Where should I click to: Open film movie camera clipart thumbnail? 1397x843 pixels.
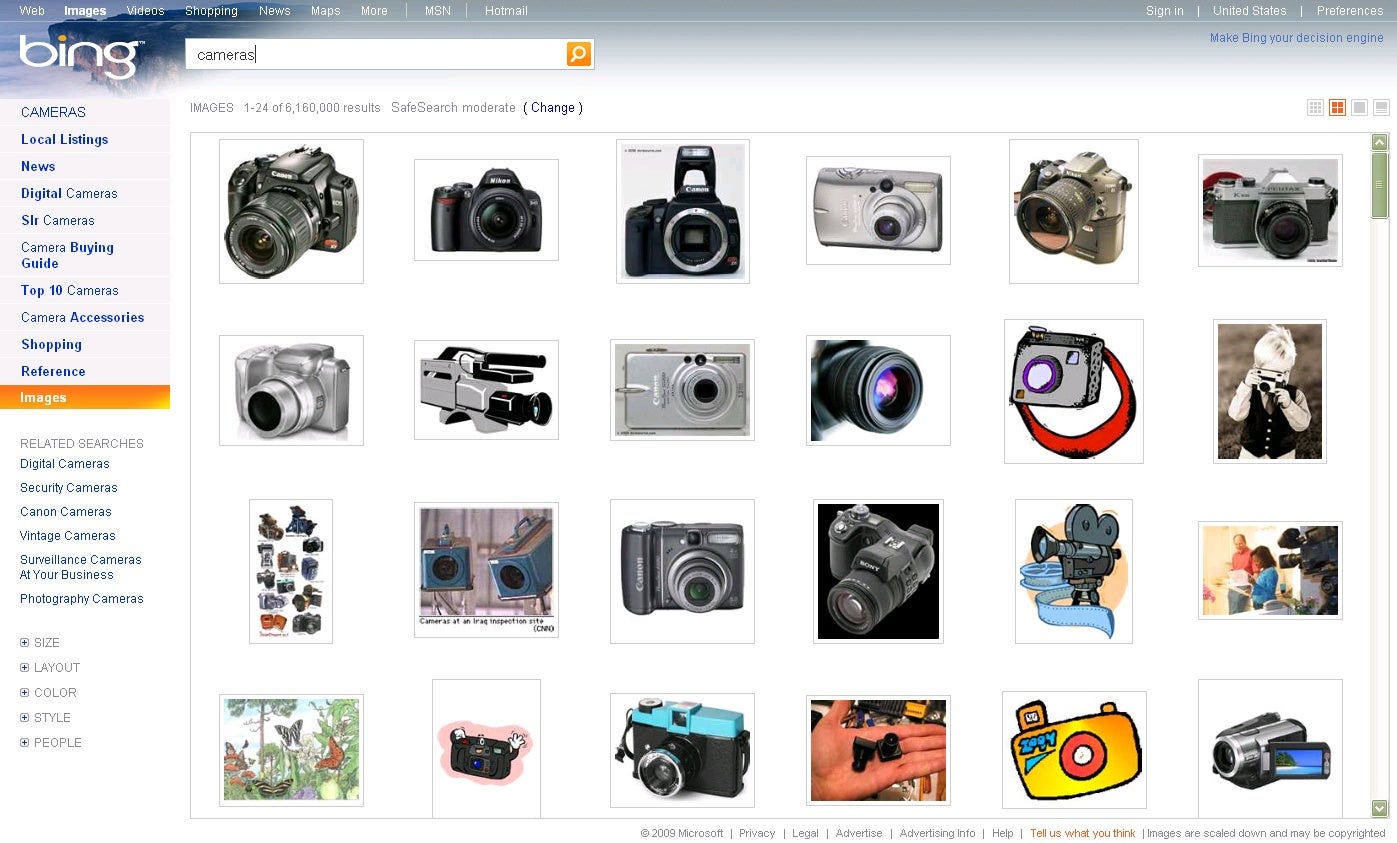(x=1074, y=571)
